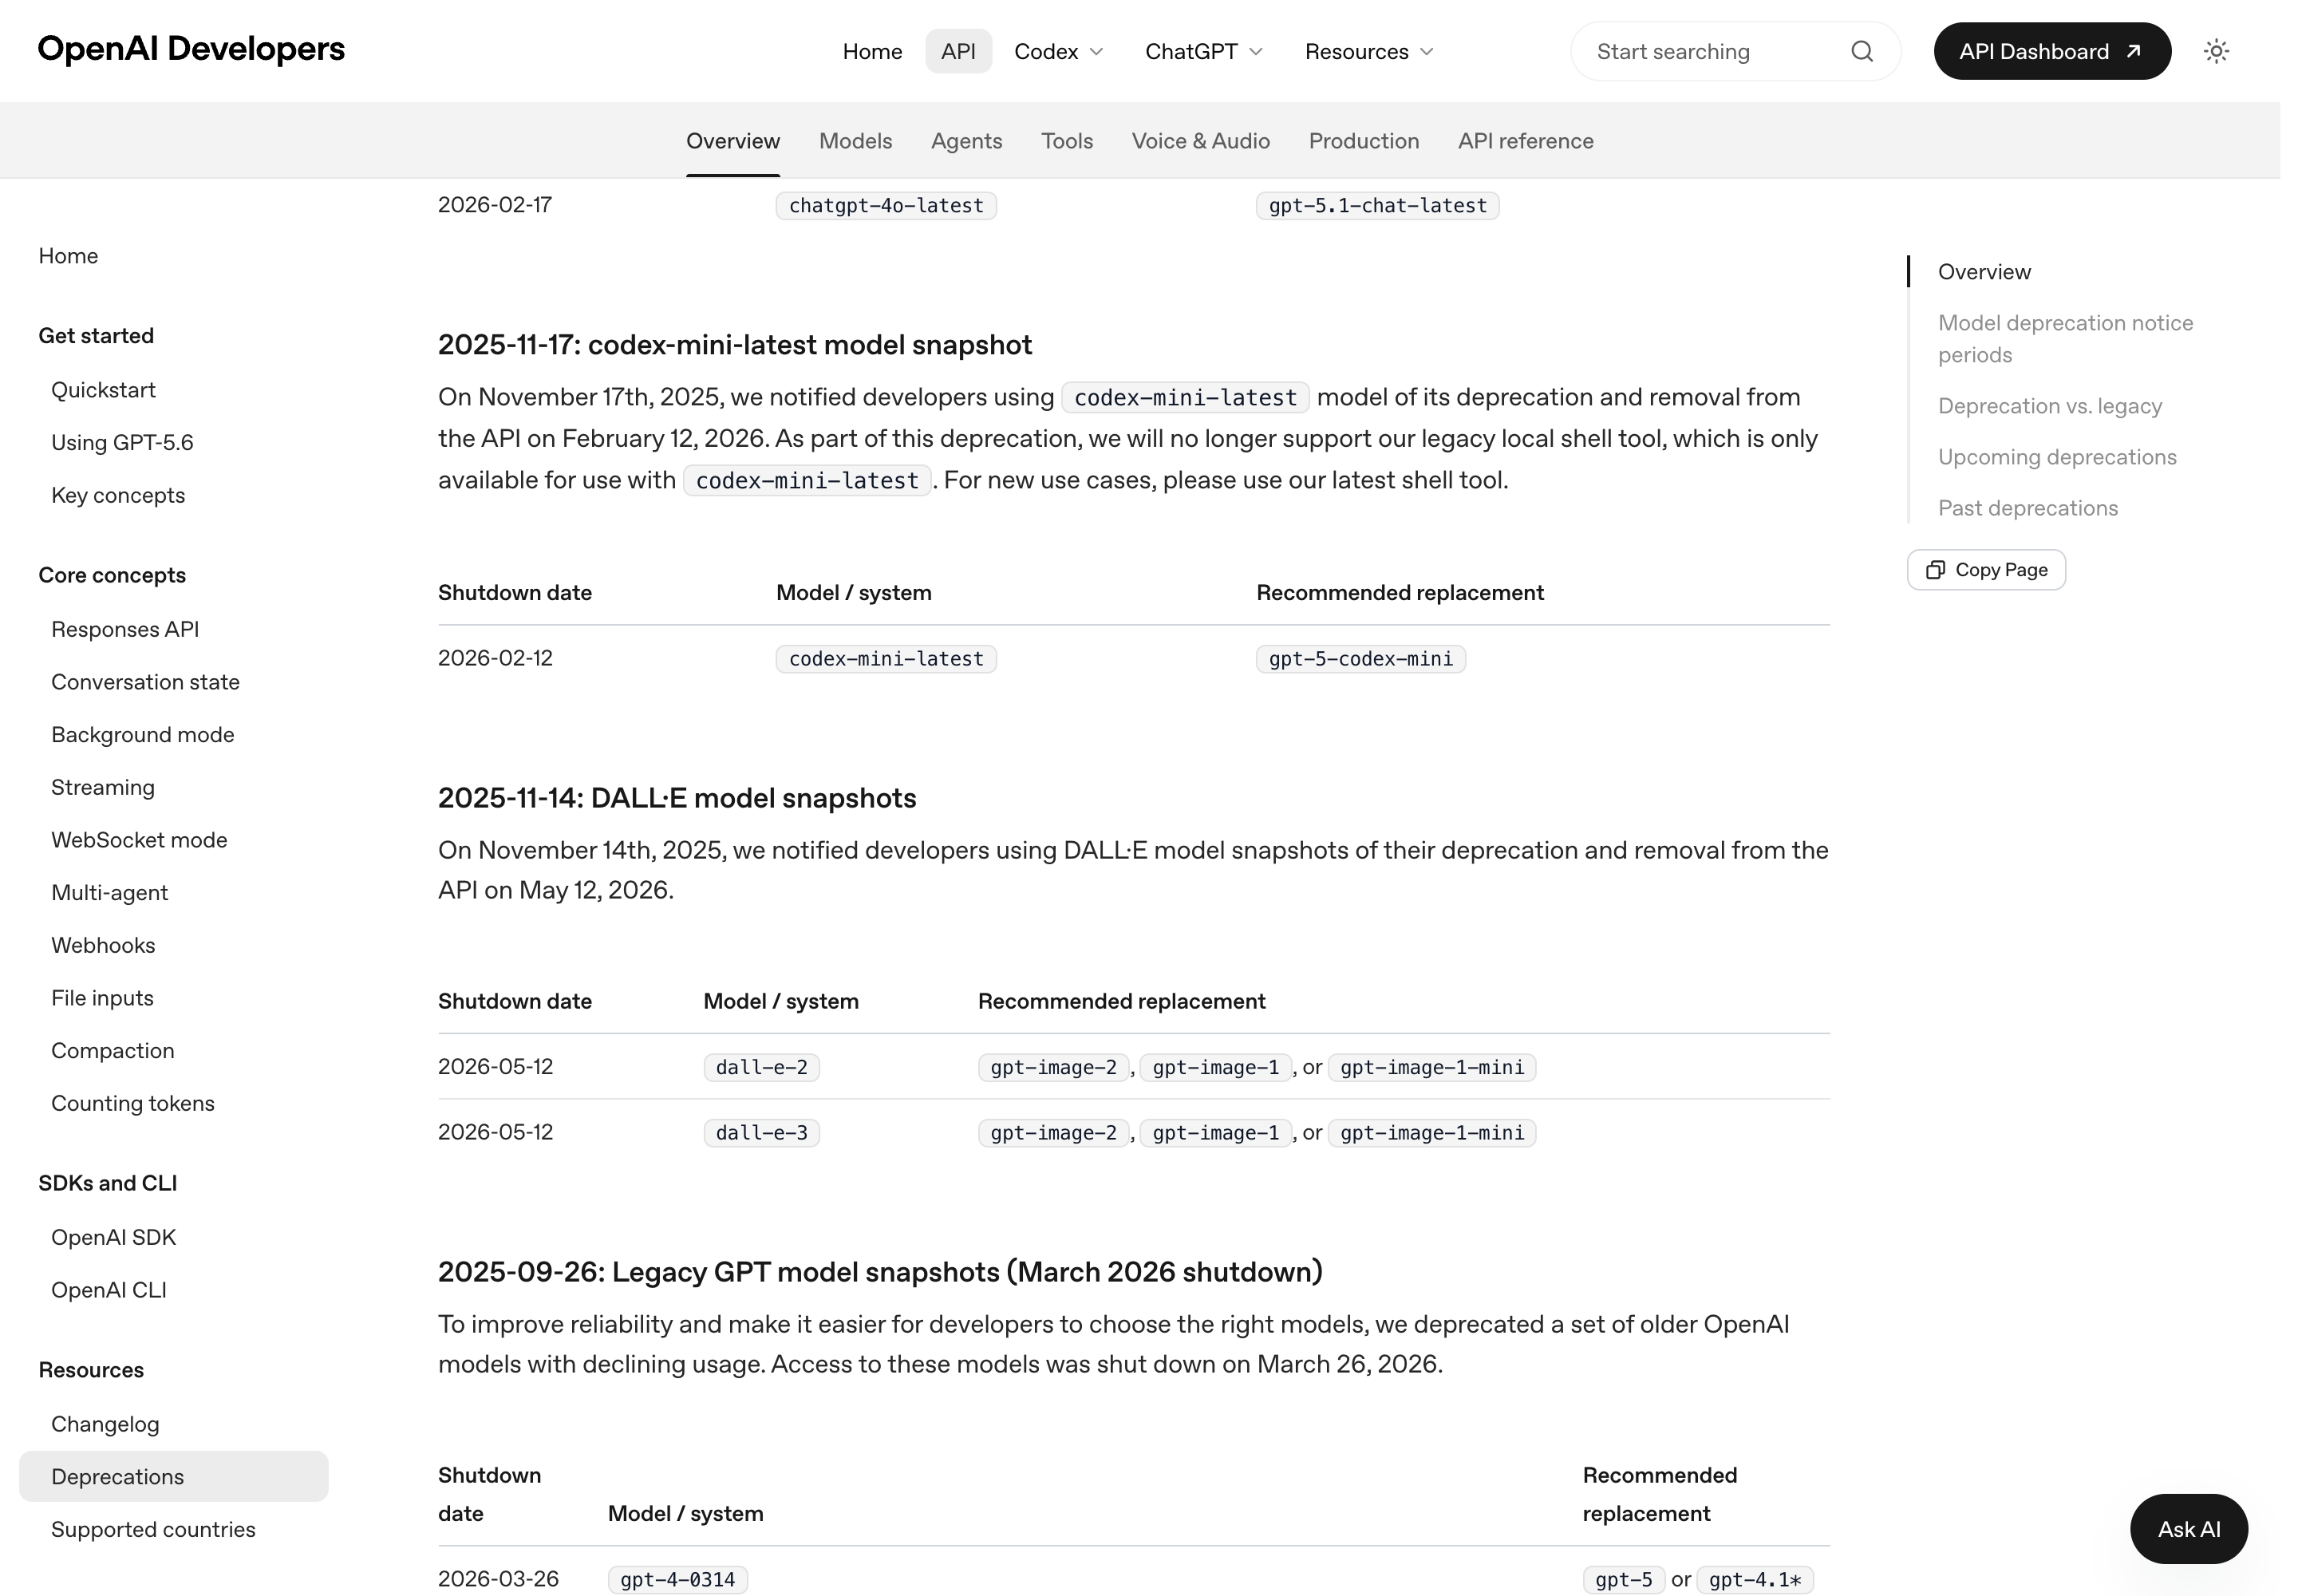This screenshot has height=1596, width=2298.
Task: Select the API item in top navigation
Action: click(958, 52)
